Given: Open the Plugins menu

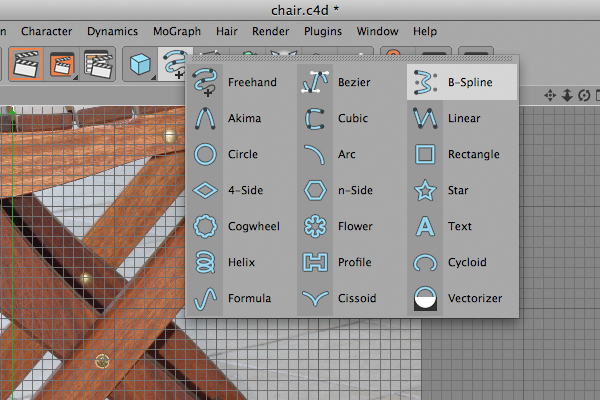Looking at the screenshot, I should (x=323, y=31).
